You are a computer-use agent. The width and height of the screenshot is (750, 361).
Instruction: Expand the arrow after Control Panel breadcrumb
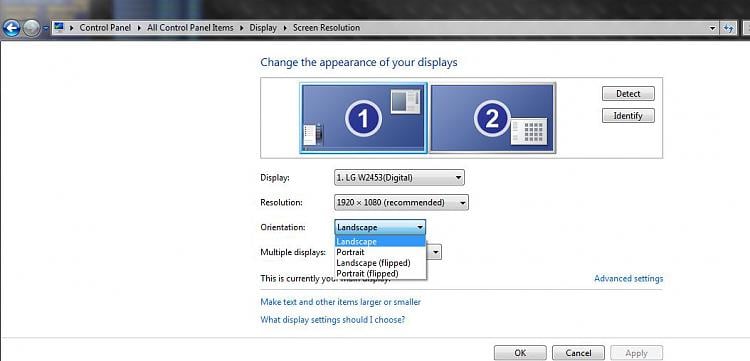tap(139, 28)
